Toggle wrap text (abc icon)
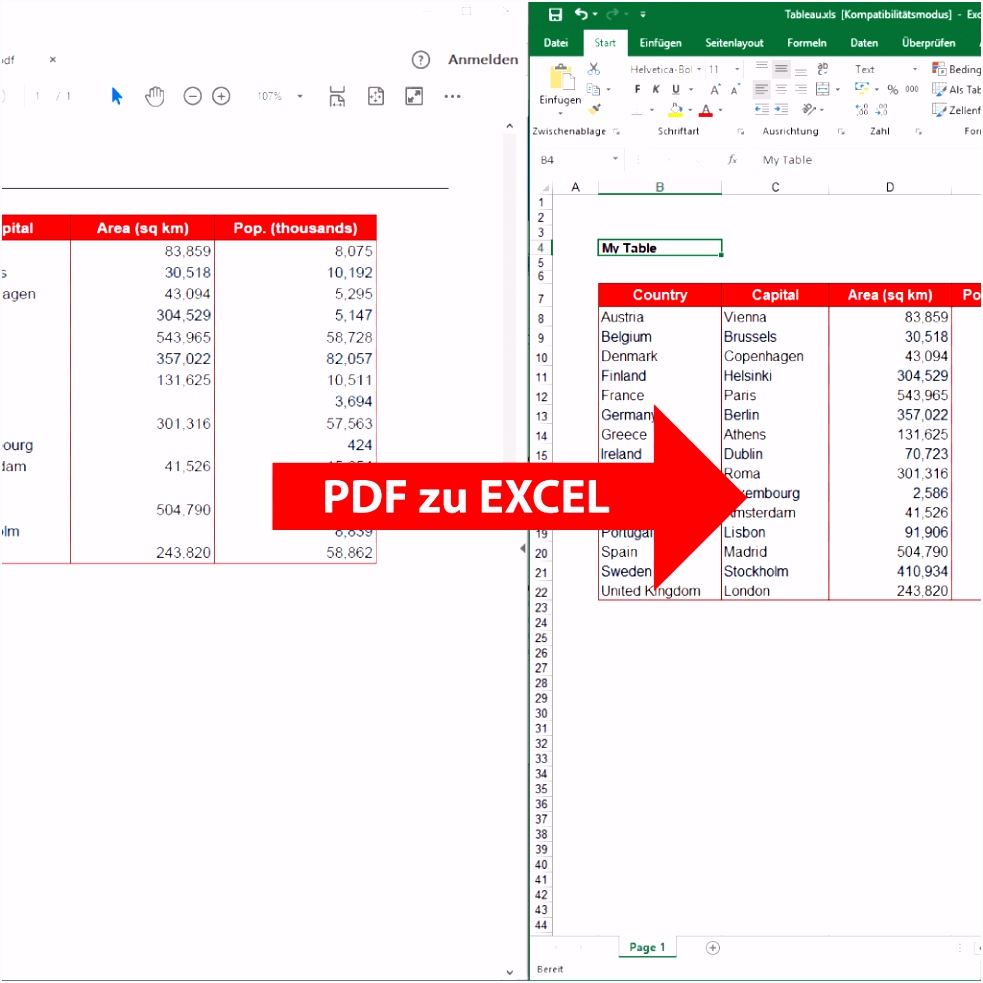Screen dimensions: 983x983 click(x=823, y=68)
